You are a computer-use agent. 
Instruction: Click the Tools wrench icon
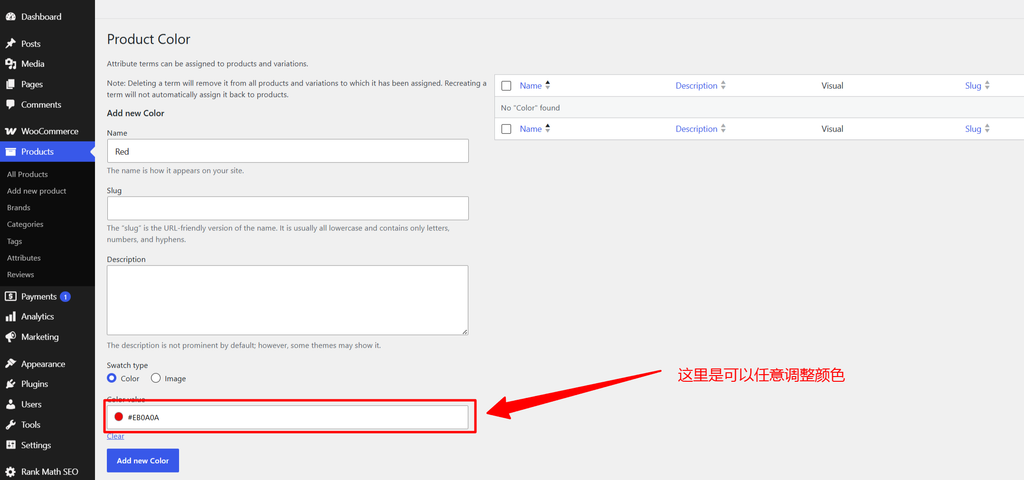10,424
